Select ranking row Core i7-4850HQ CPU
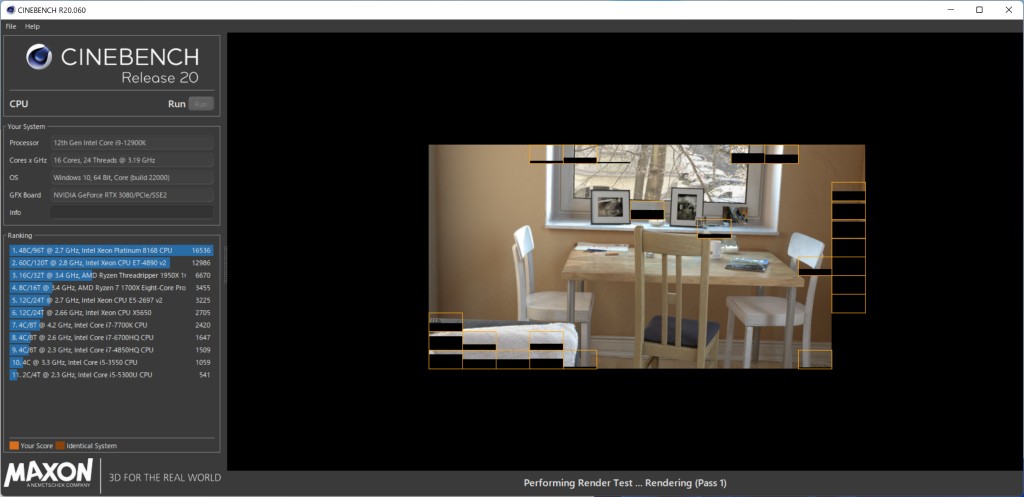1024x497 pixels. [x=111, y=350]
